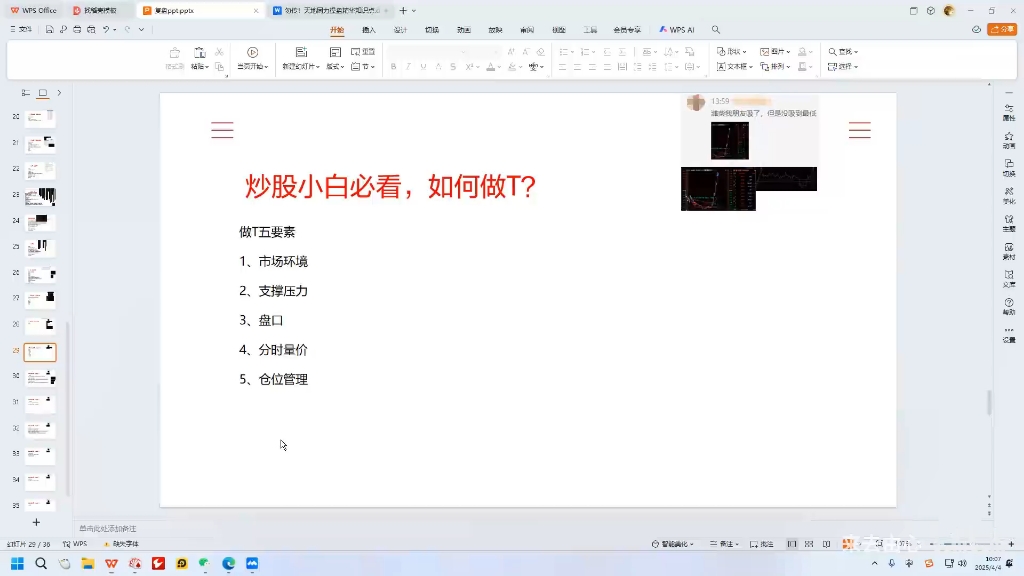Viewport: 1024px width, 576px height.
Task: Click the Format Painter brush icon
Action: (174, 52)
